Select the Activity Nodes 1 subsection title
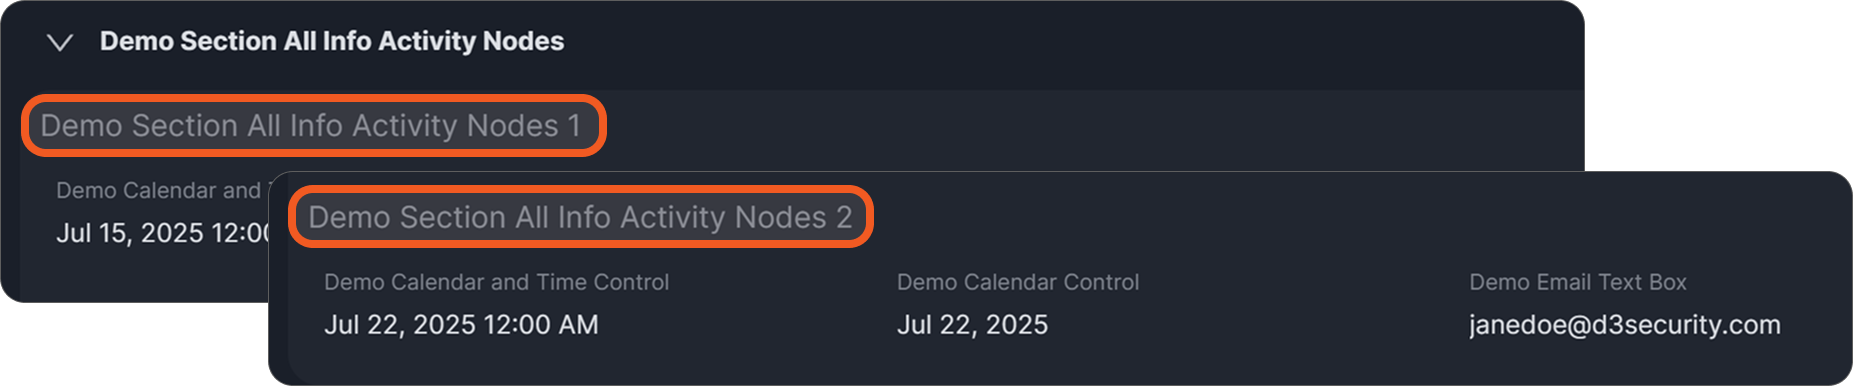The height and width of the screenshot is (386, 1853). [x=311, y=126]
